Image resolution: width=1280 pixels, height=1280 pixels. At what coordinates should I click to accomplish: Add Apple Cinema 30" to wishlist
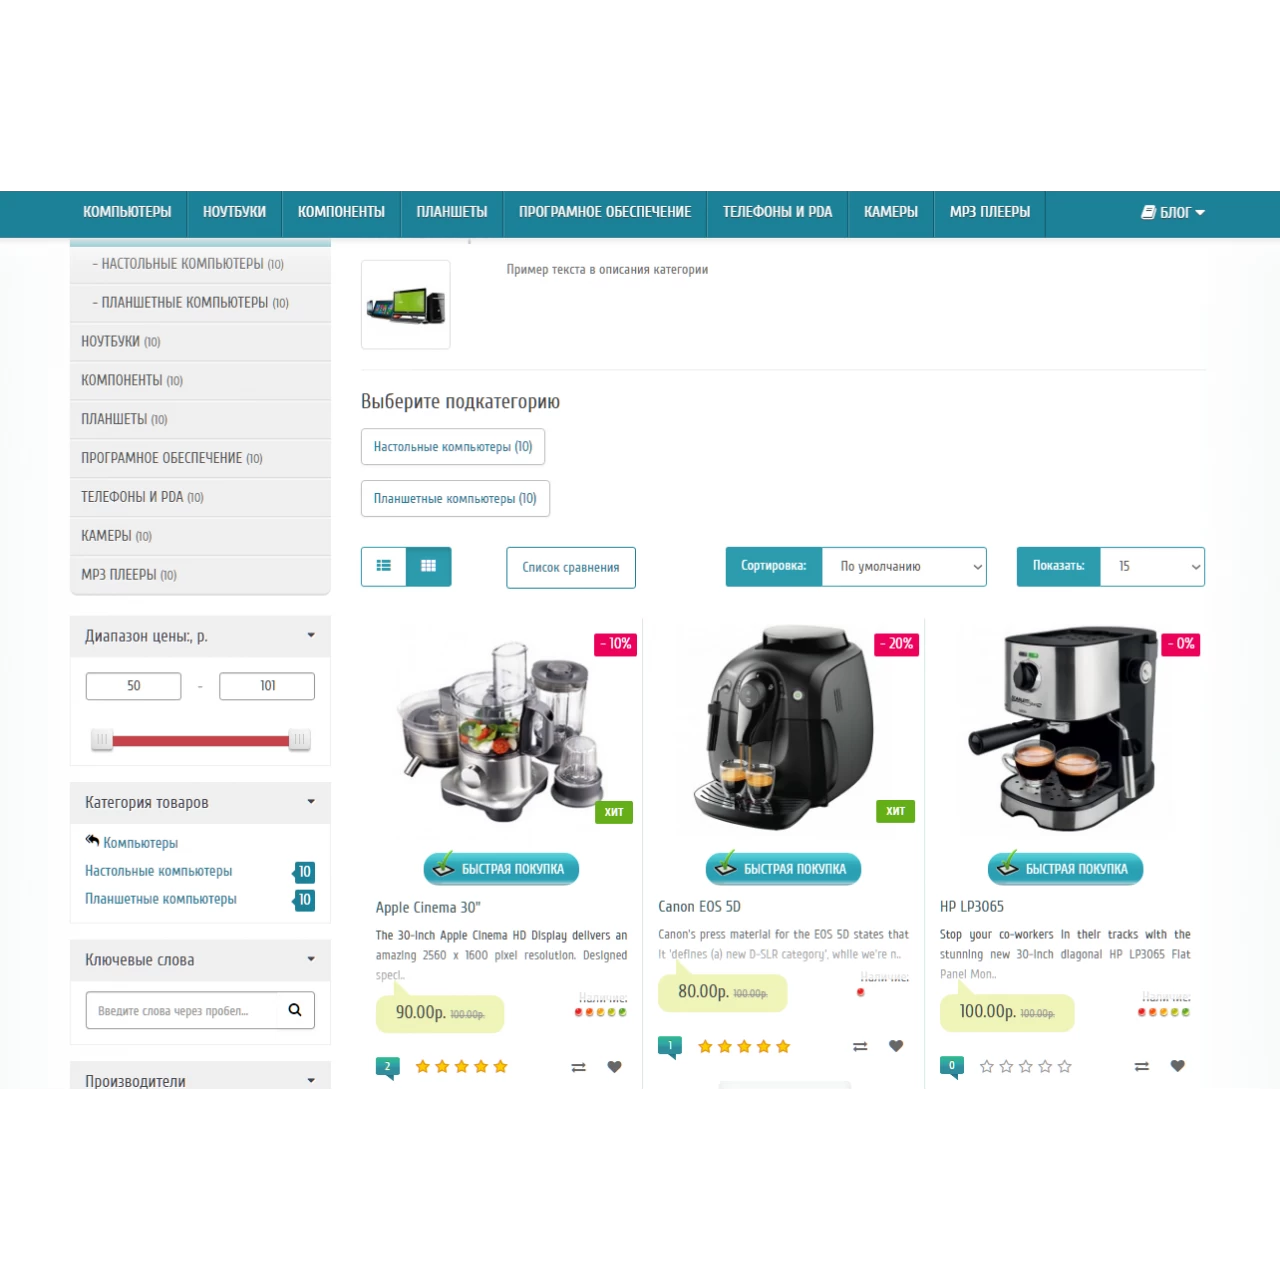point(615,1067)
